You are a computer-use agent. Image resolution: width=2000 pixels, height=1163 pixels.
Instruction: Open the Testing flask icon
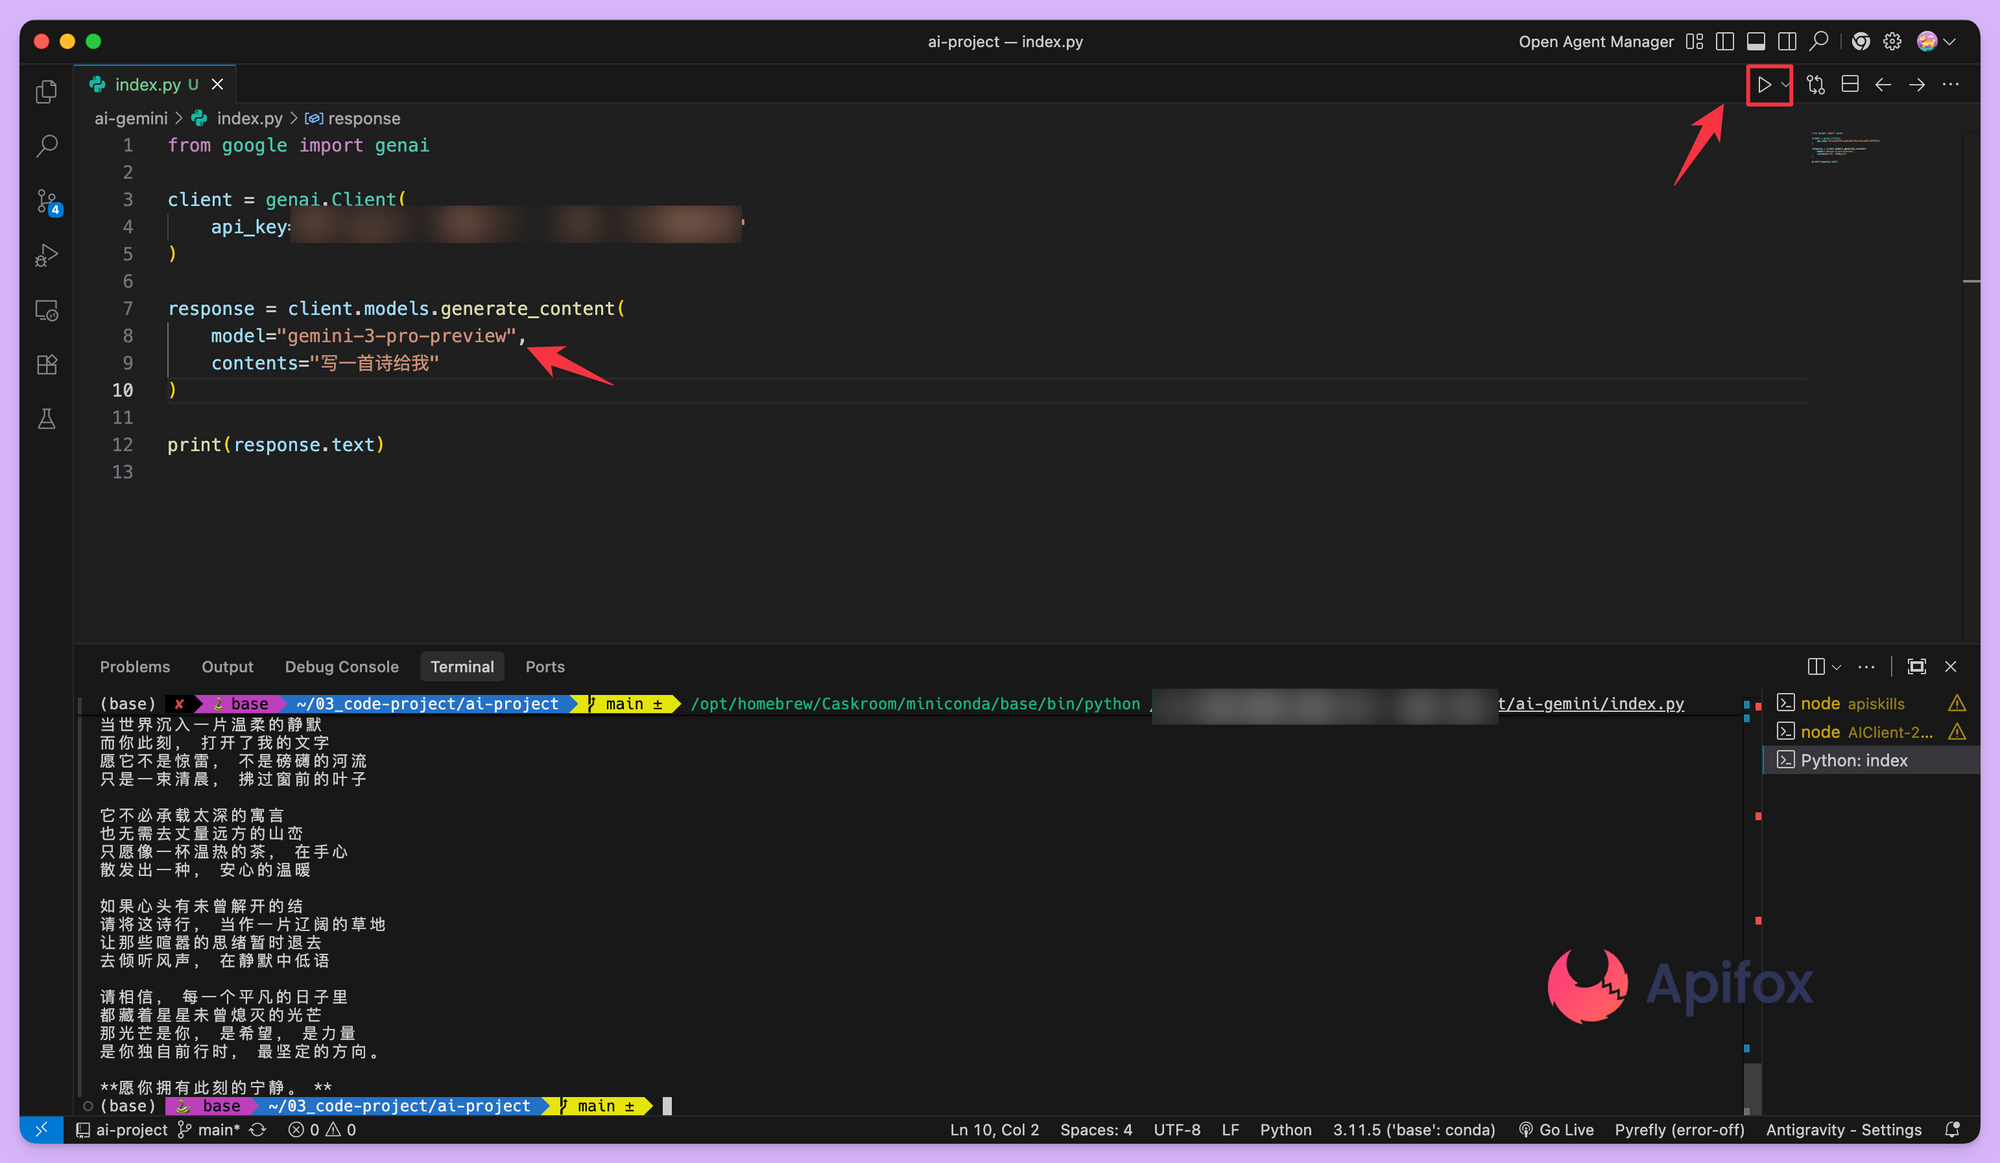[46, 419]
